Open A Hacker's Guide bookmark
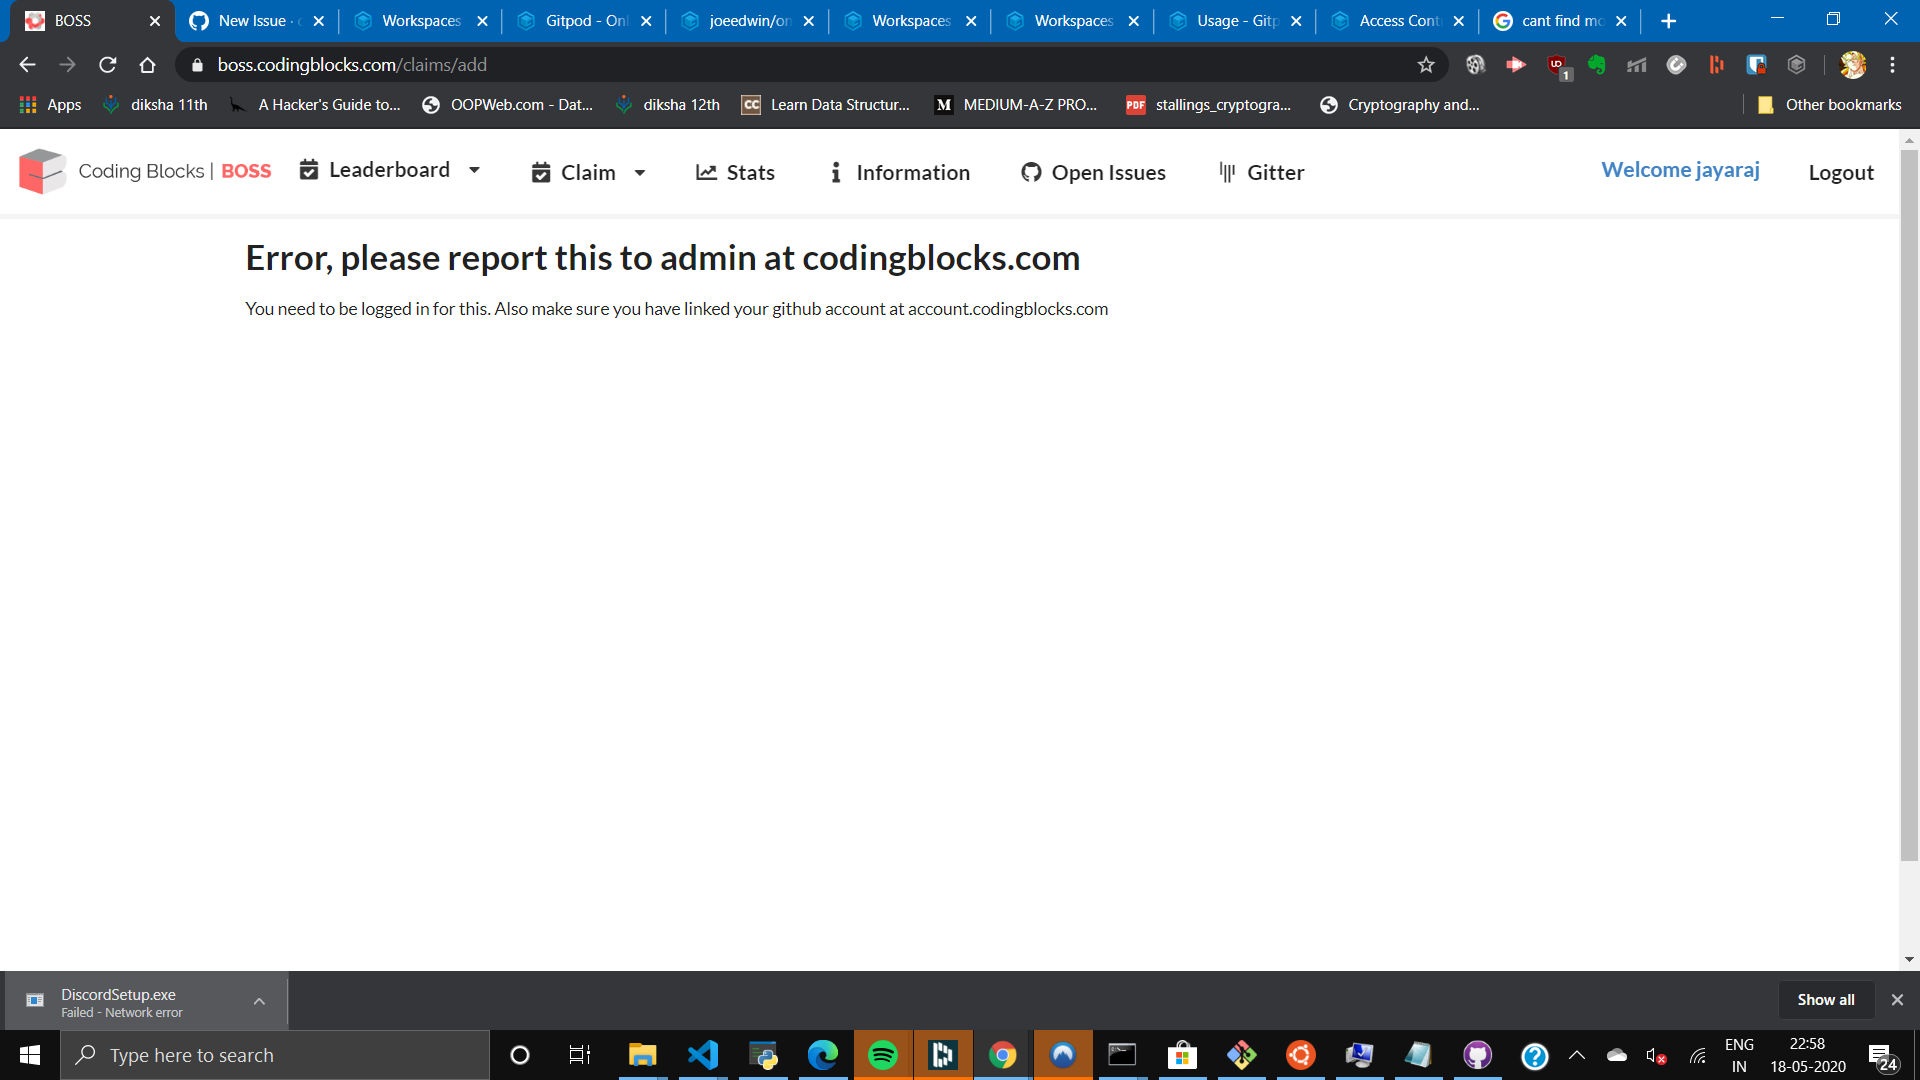The image size is (1920, 1080). tap(315, 105)
